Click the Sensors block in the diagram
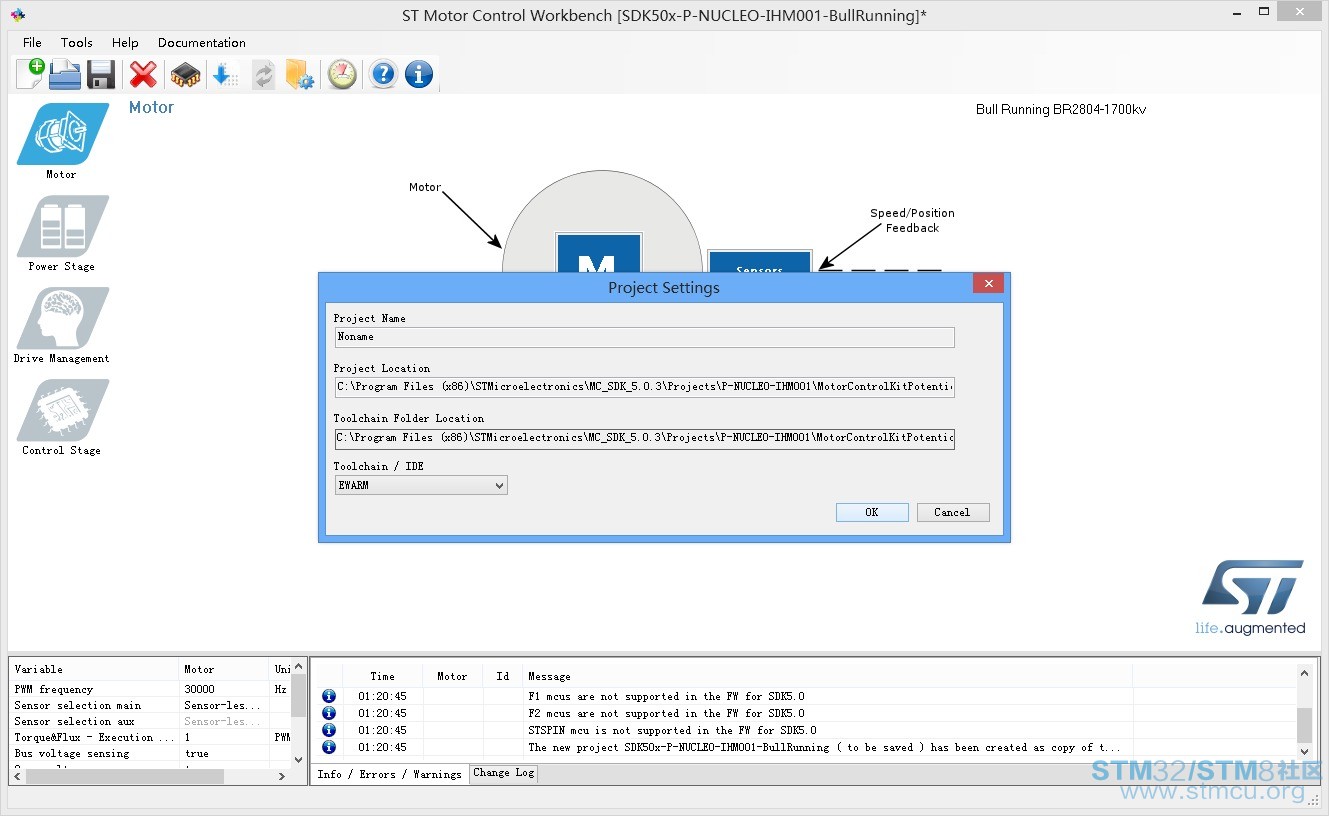This screenshot has height=816, width=1329. (760, 261)
